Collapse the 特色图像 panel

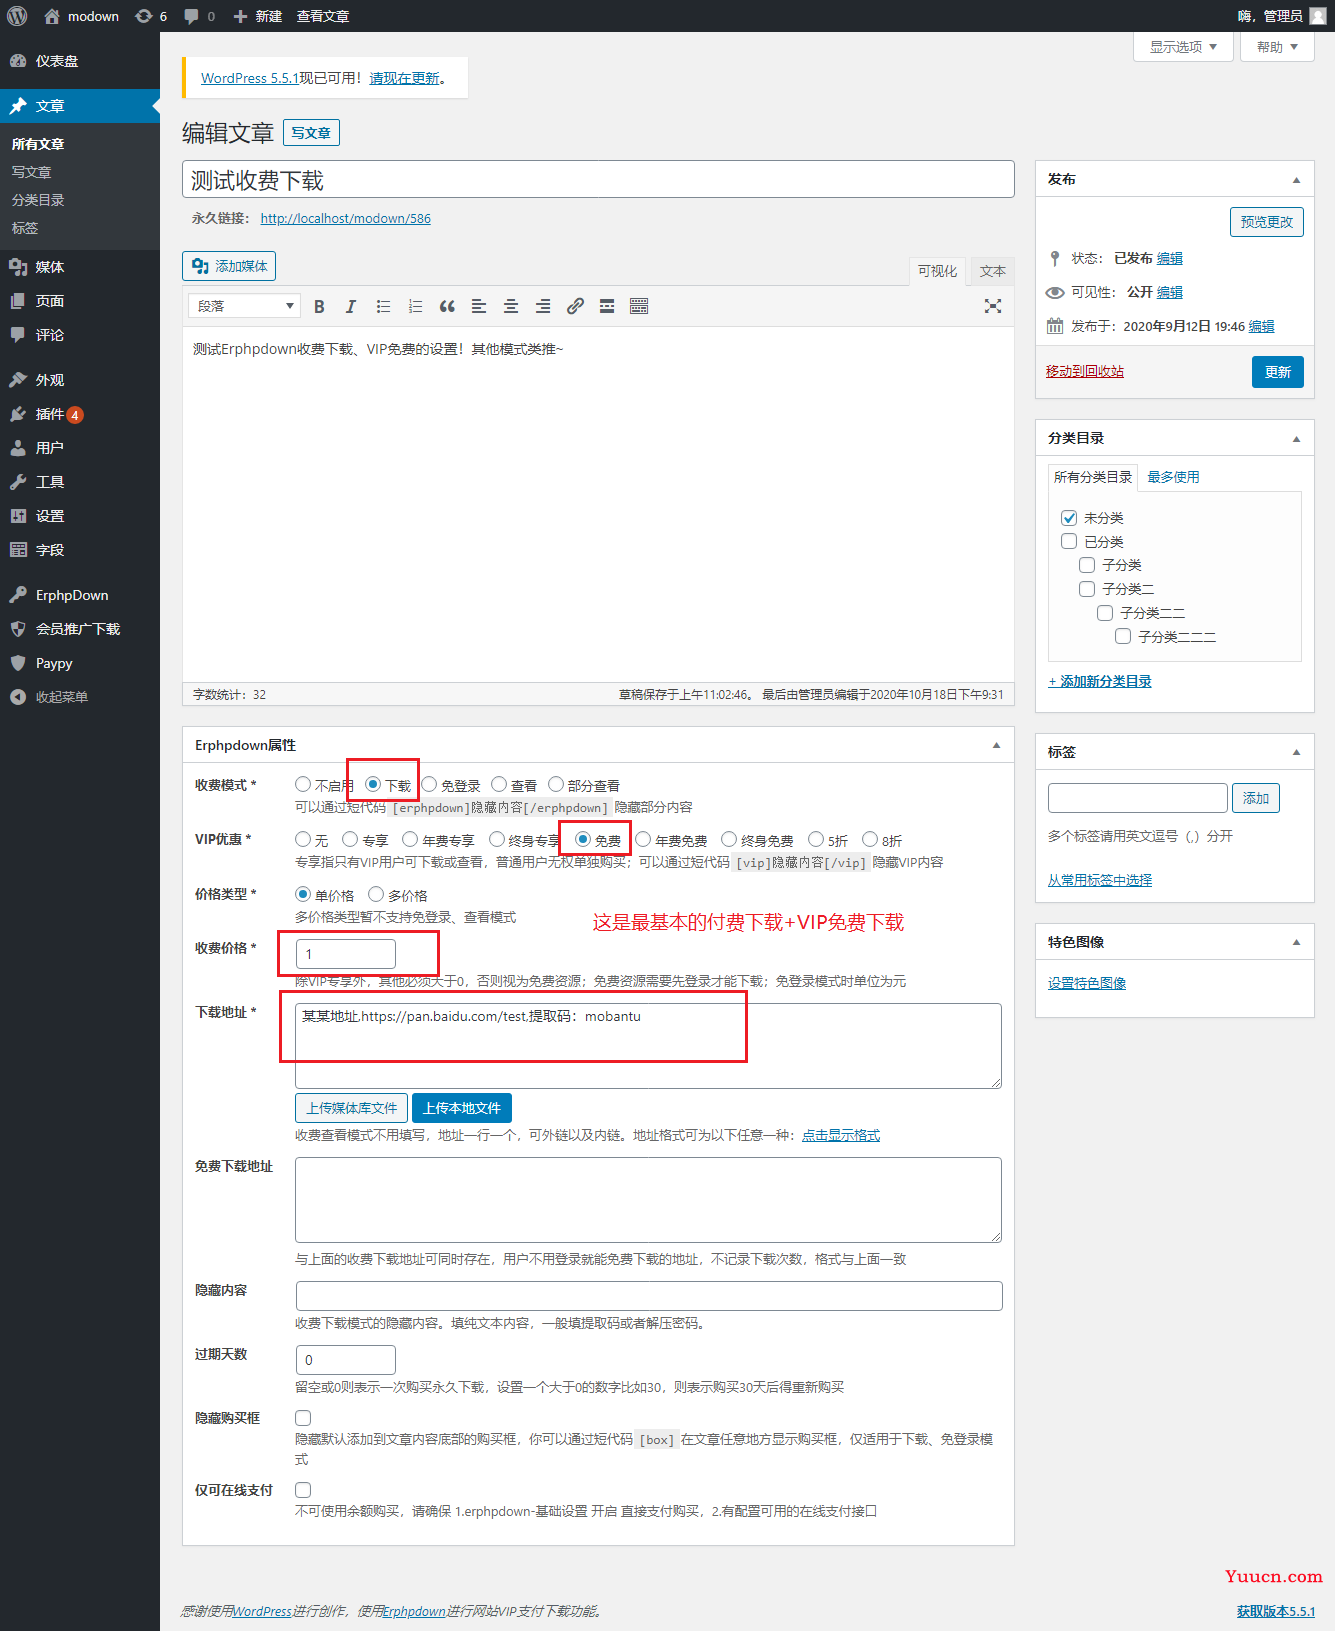1296,942
